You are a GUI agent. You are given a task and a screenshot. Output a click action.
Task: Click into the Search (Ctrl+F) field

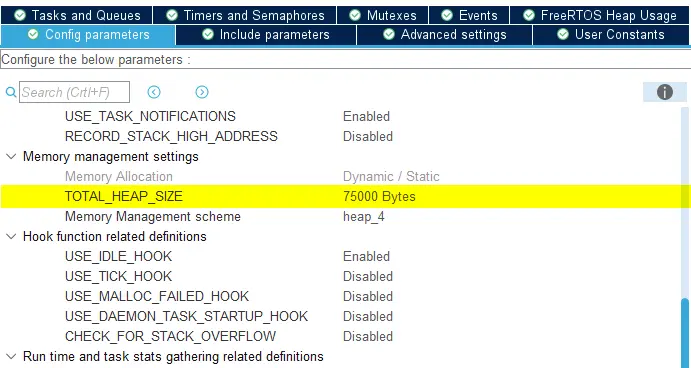[x=74, y=92]
